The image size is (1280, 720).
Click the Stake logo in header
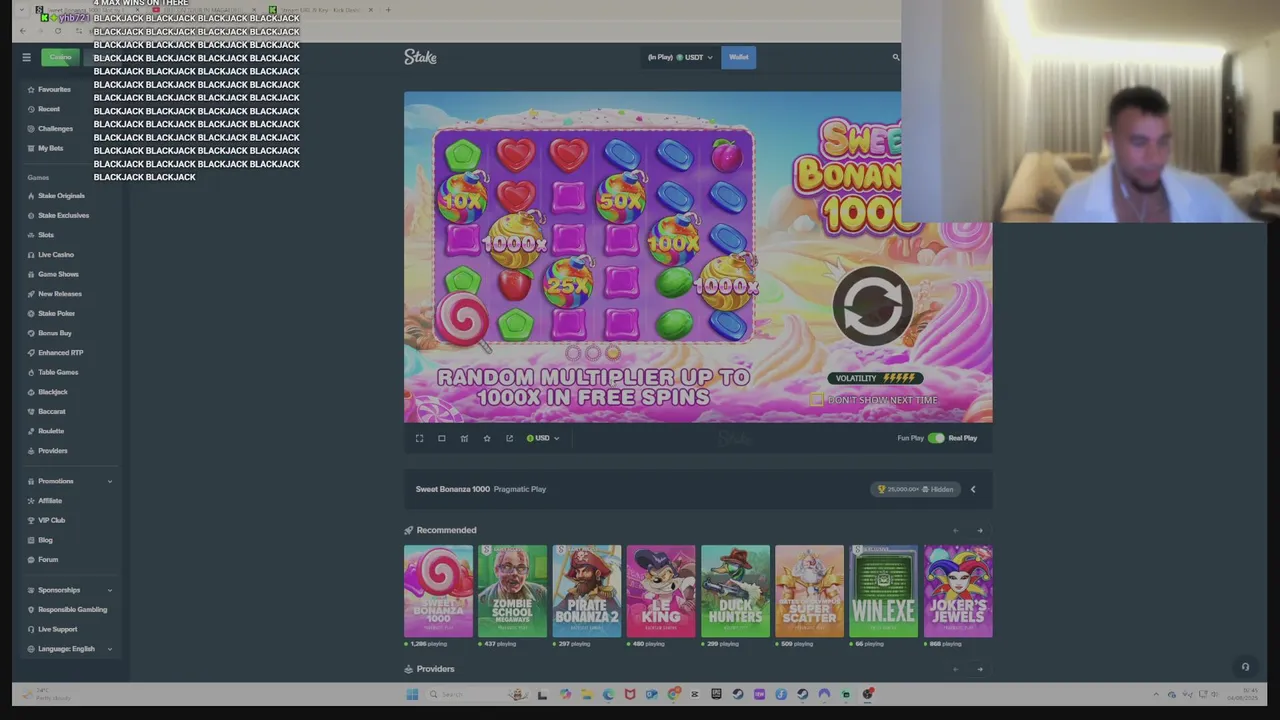tap(420, 57)
